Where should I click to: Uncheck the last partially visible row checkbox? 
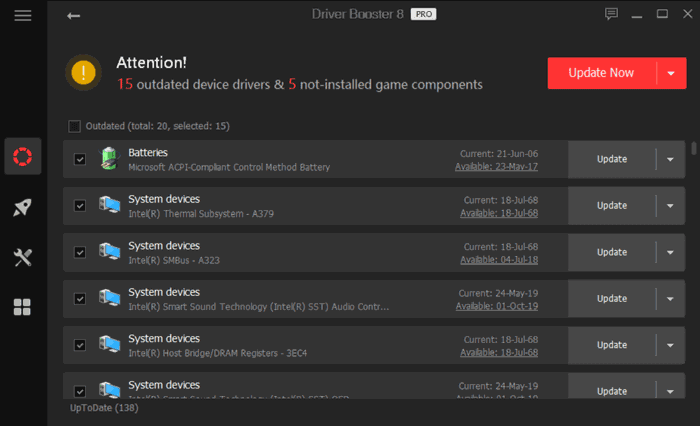pyautogui.click(x=80, y=391)
